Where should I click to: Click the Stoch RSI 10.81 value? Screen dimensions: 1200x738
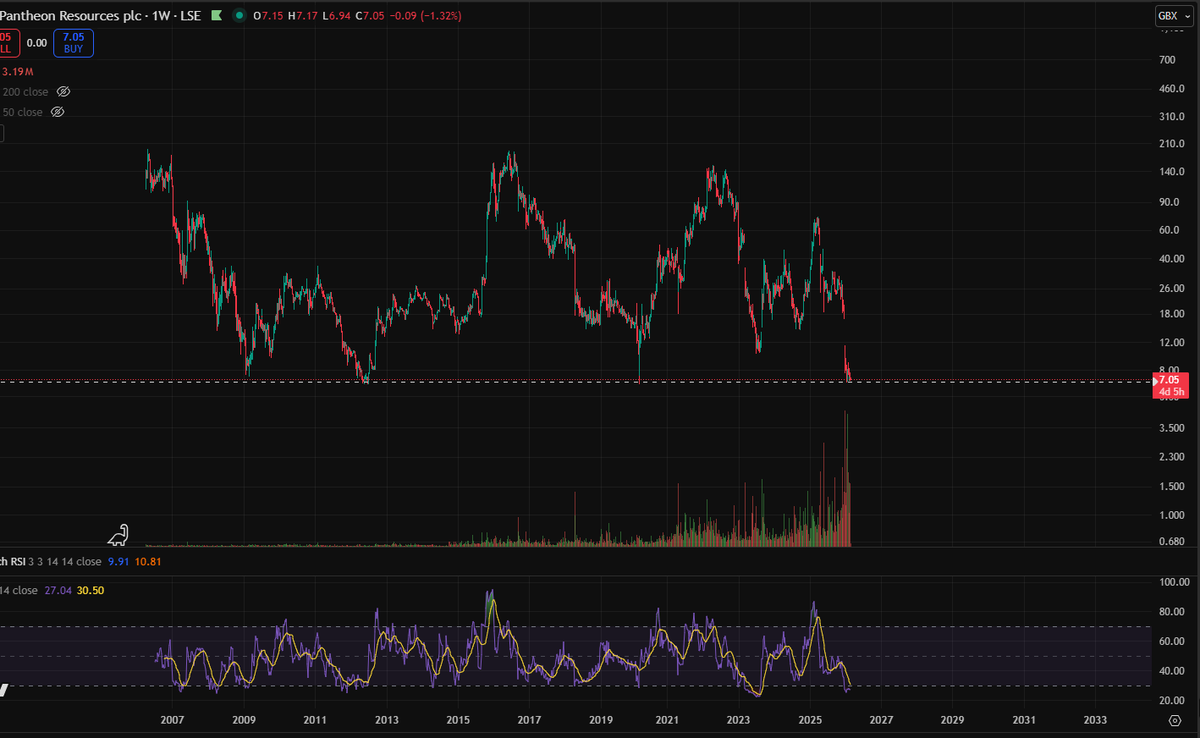pyautogui.click(x=150, y=562)
